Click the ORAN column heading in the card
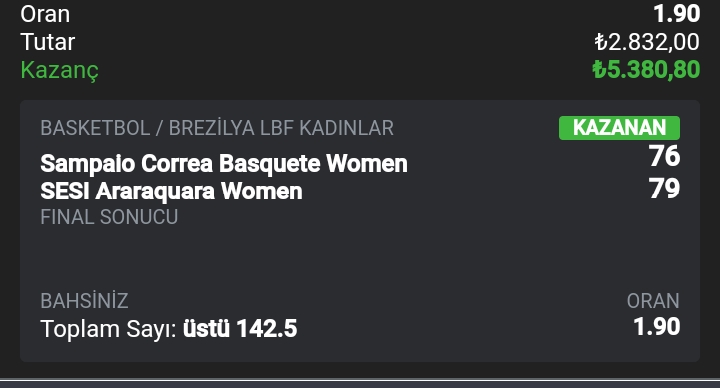This screenshot has height=388, width=720. pos(653,301)
